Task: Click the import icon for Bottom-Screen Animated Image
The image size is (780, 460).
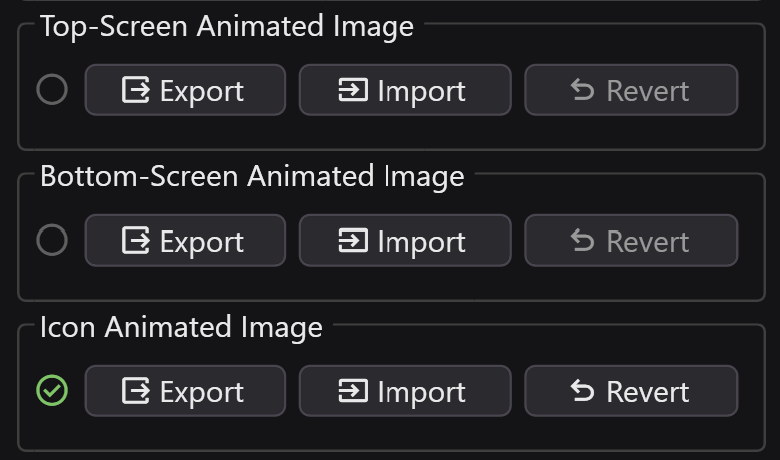Action: (353, 241)
